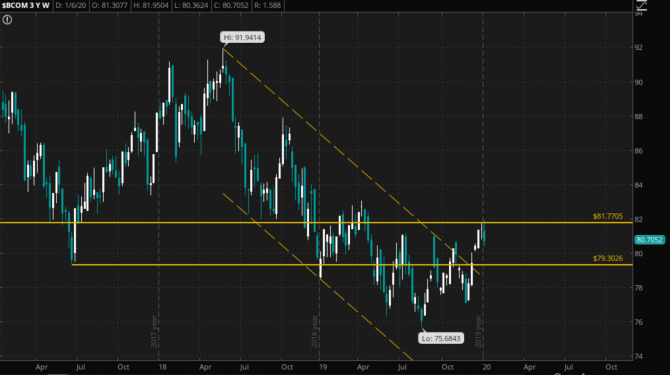The width and height of the screenshot is (670, 375).
Task: Click the chart scale icon above price axis
Action: (x=642, y=5)
